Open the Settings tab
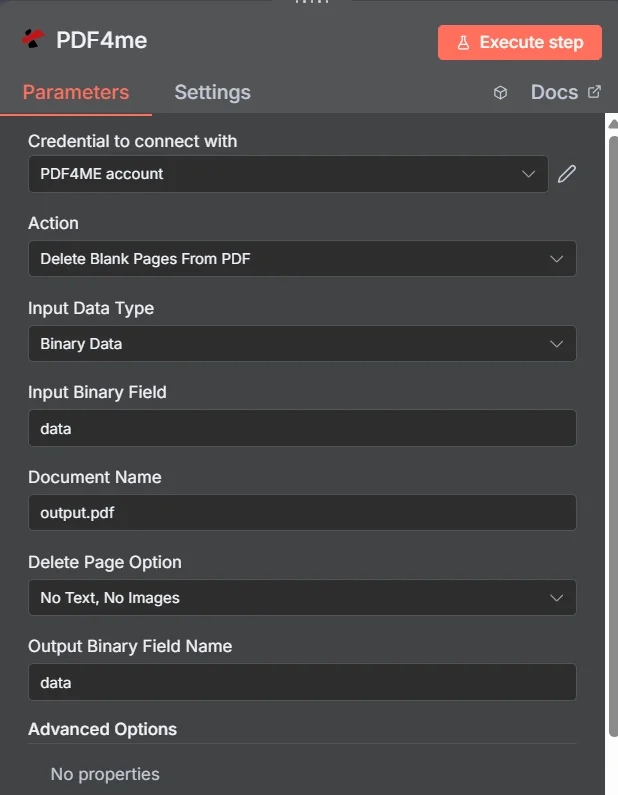The image size is (618, 795). (x=212, y=92)
